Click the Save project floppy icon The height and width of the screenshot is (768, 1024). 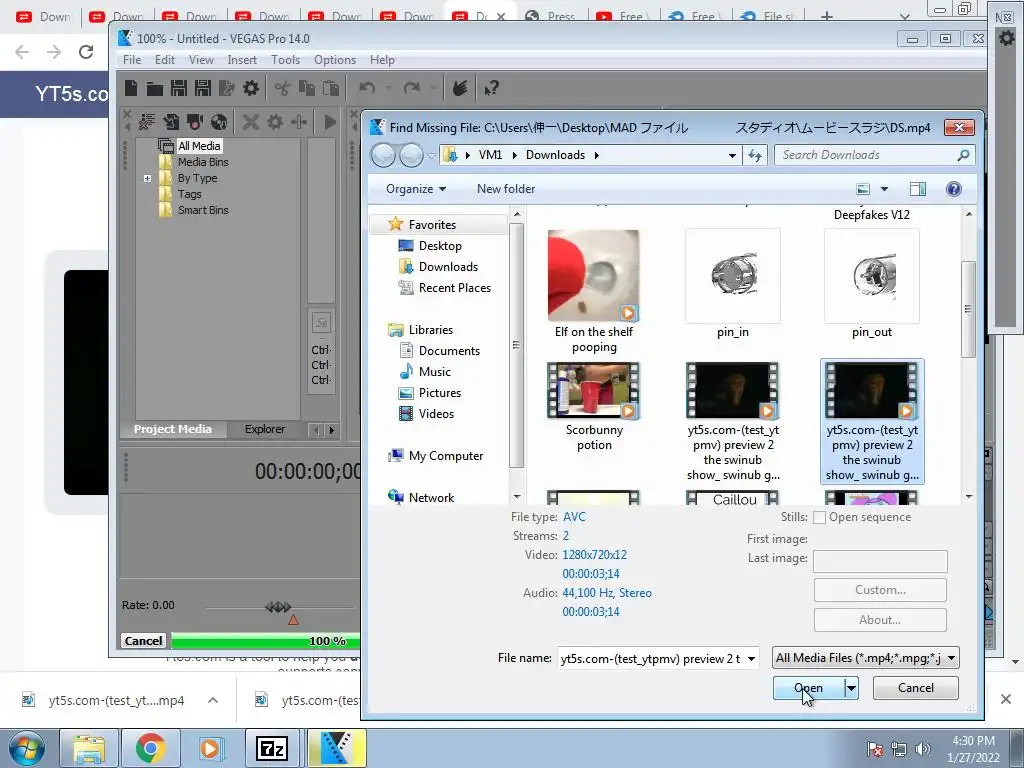178,88
